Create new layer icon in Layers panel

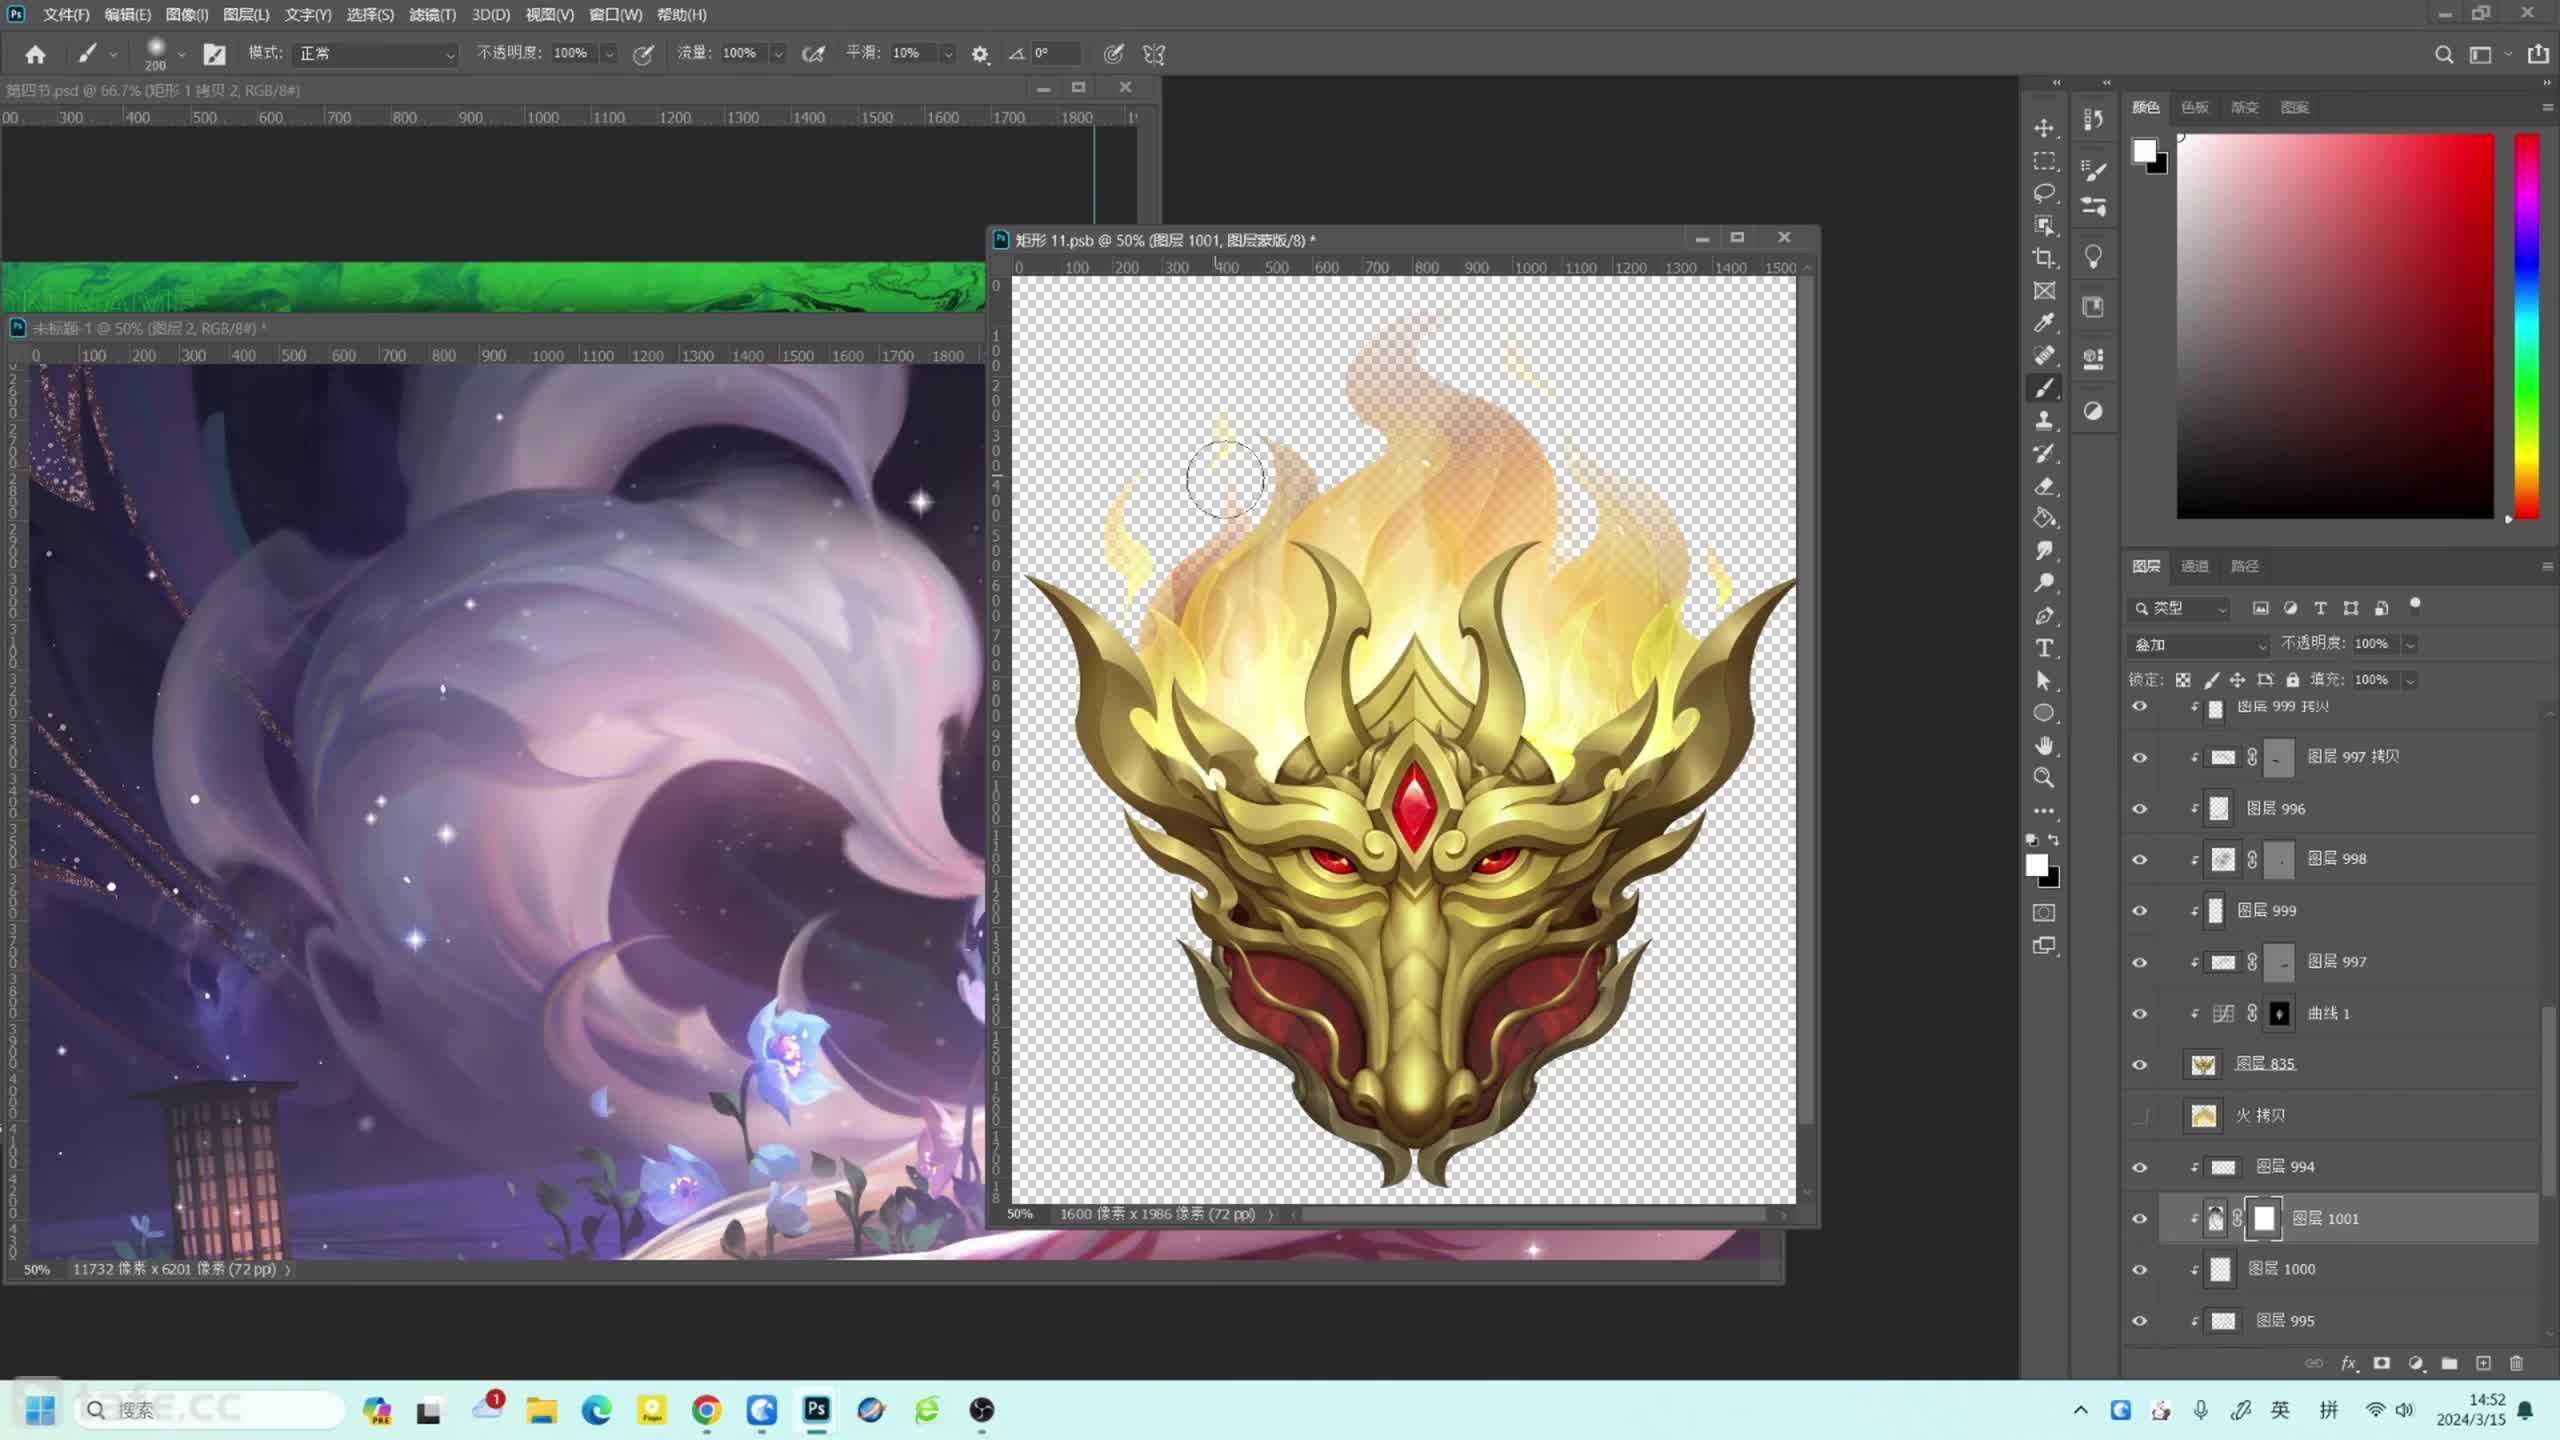click(2483, 1363)
